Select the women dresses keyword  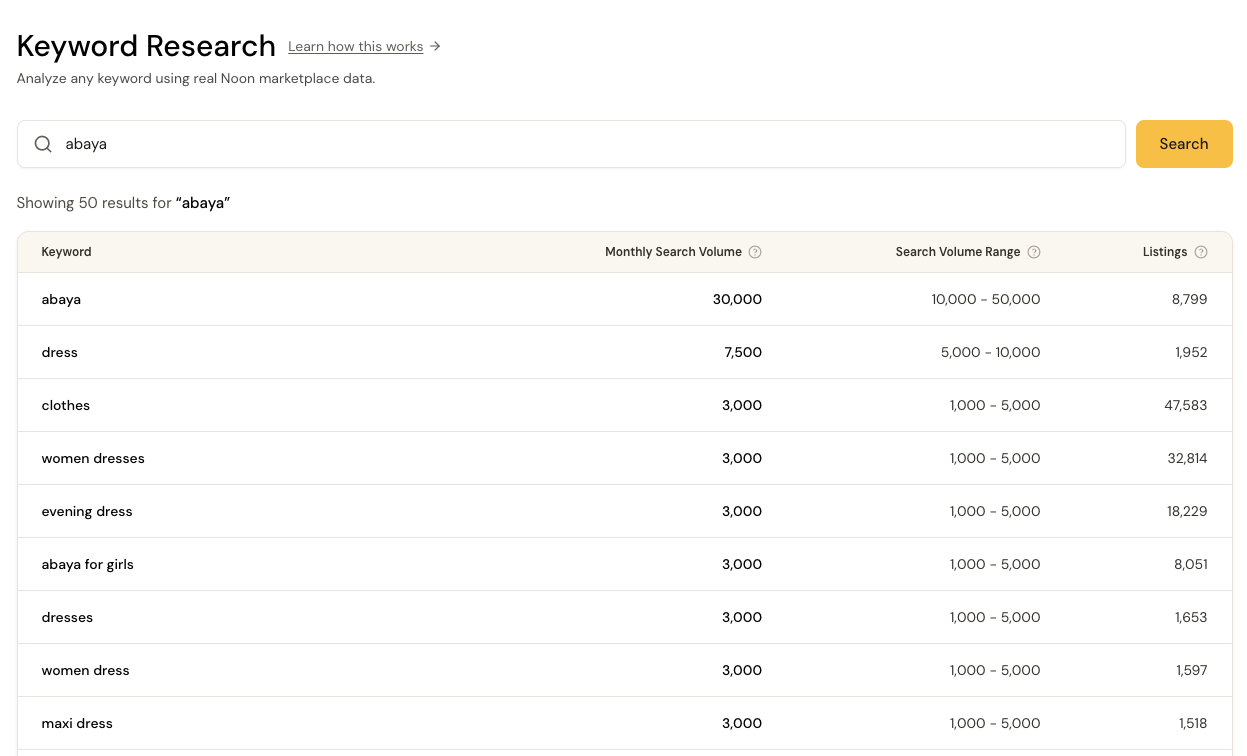pos(93,458)
